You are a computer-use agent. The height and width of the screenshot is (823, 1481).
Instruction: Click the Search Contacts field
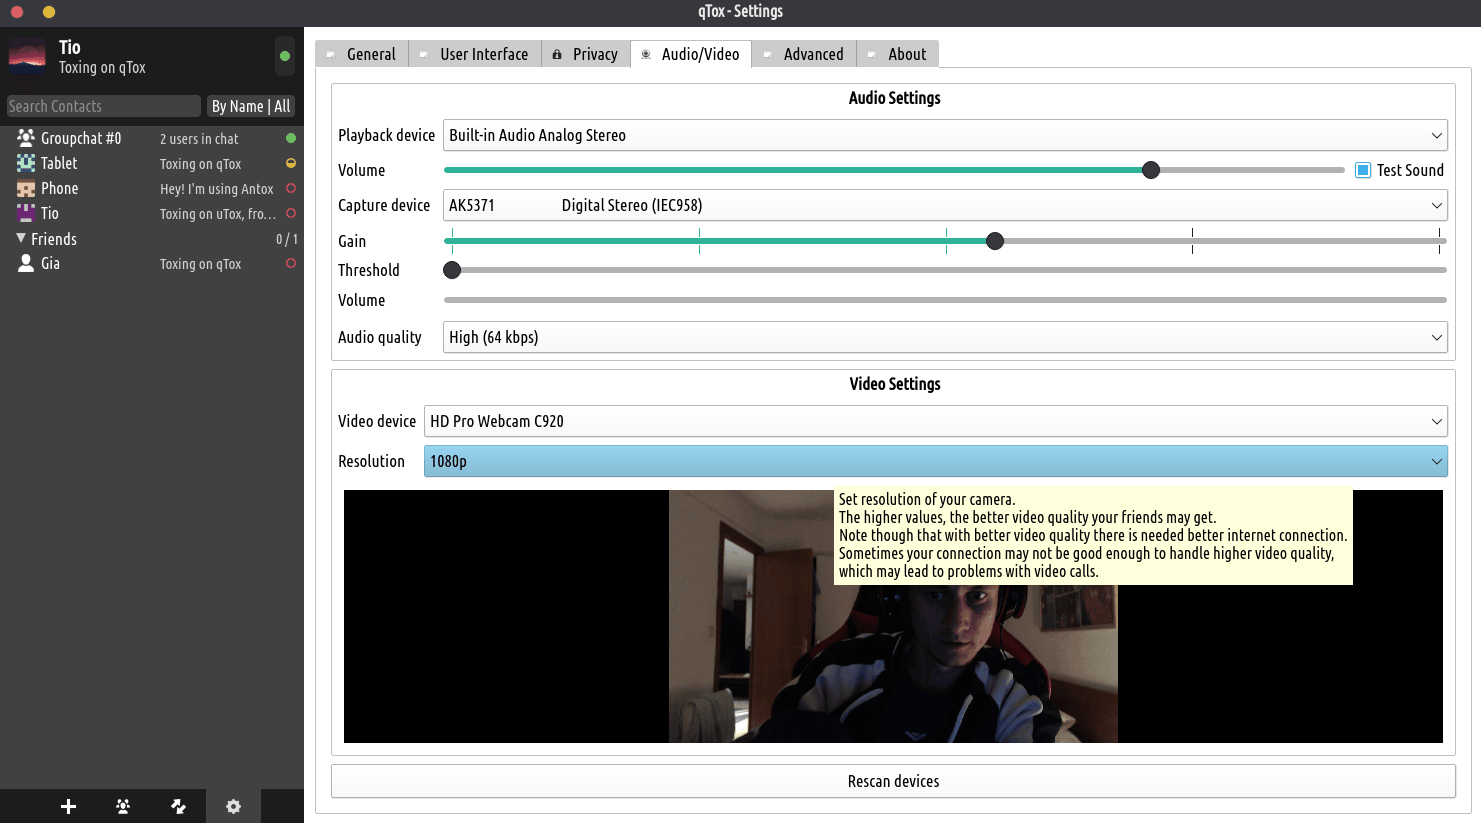[x=103, y=106]
